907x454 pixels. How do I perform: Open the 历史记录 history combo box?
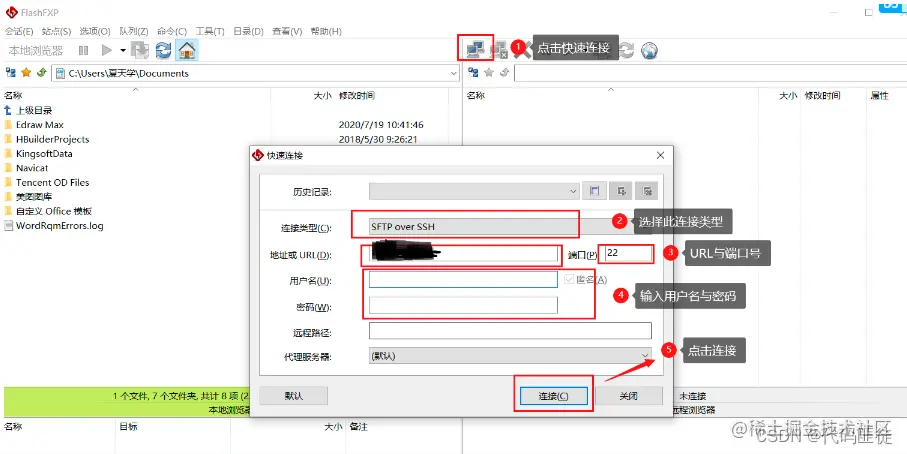(x=474, y=191)
